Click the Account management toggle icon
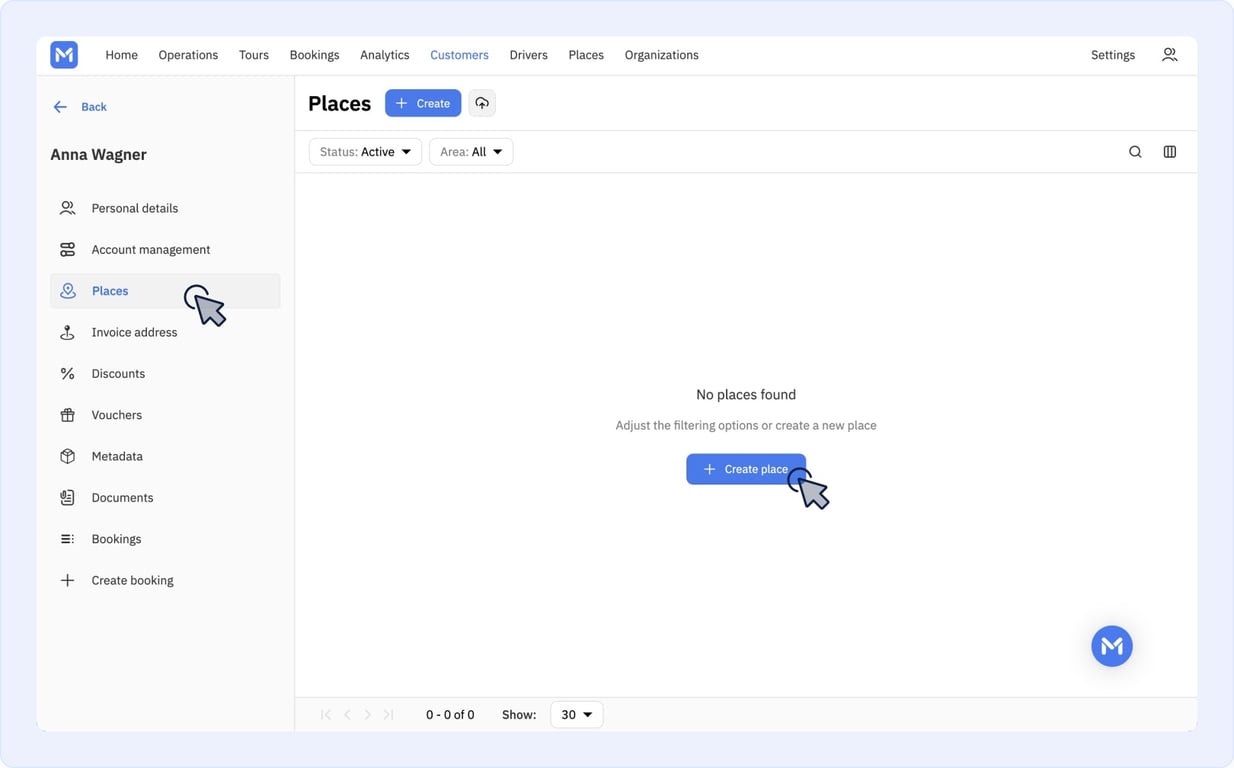 67,250
